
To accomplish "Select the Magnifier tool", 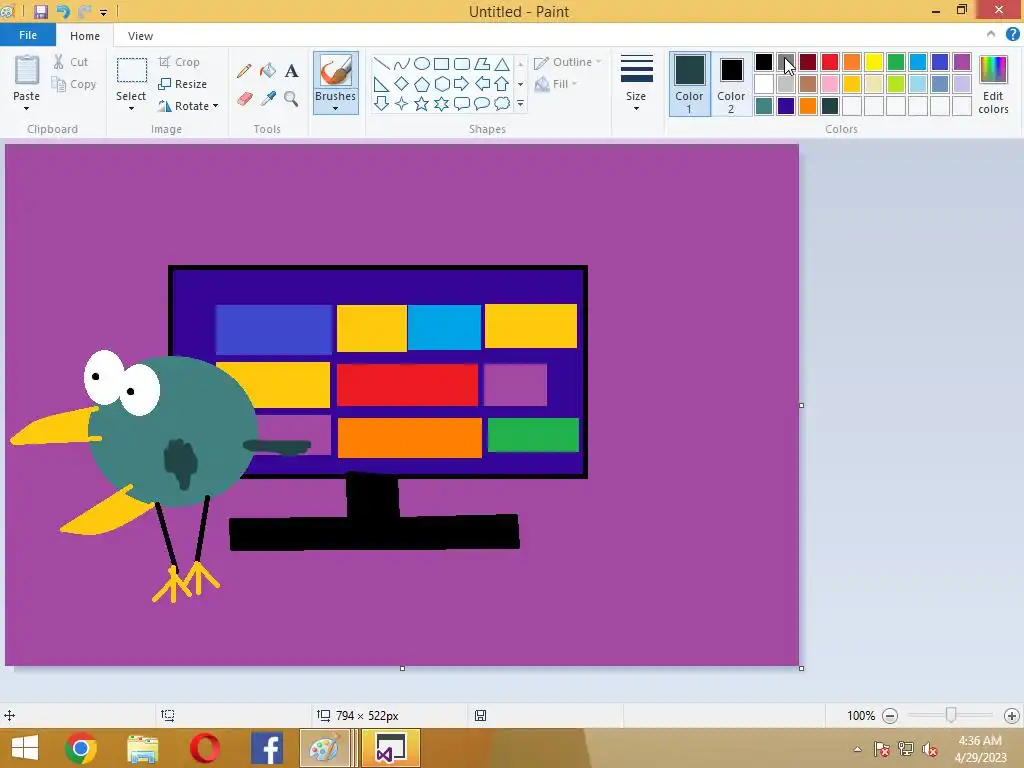I will pos(291,99).
